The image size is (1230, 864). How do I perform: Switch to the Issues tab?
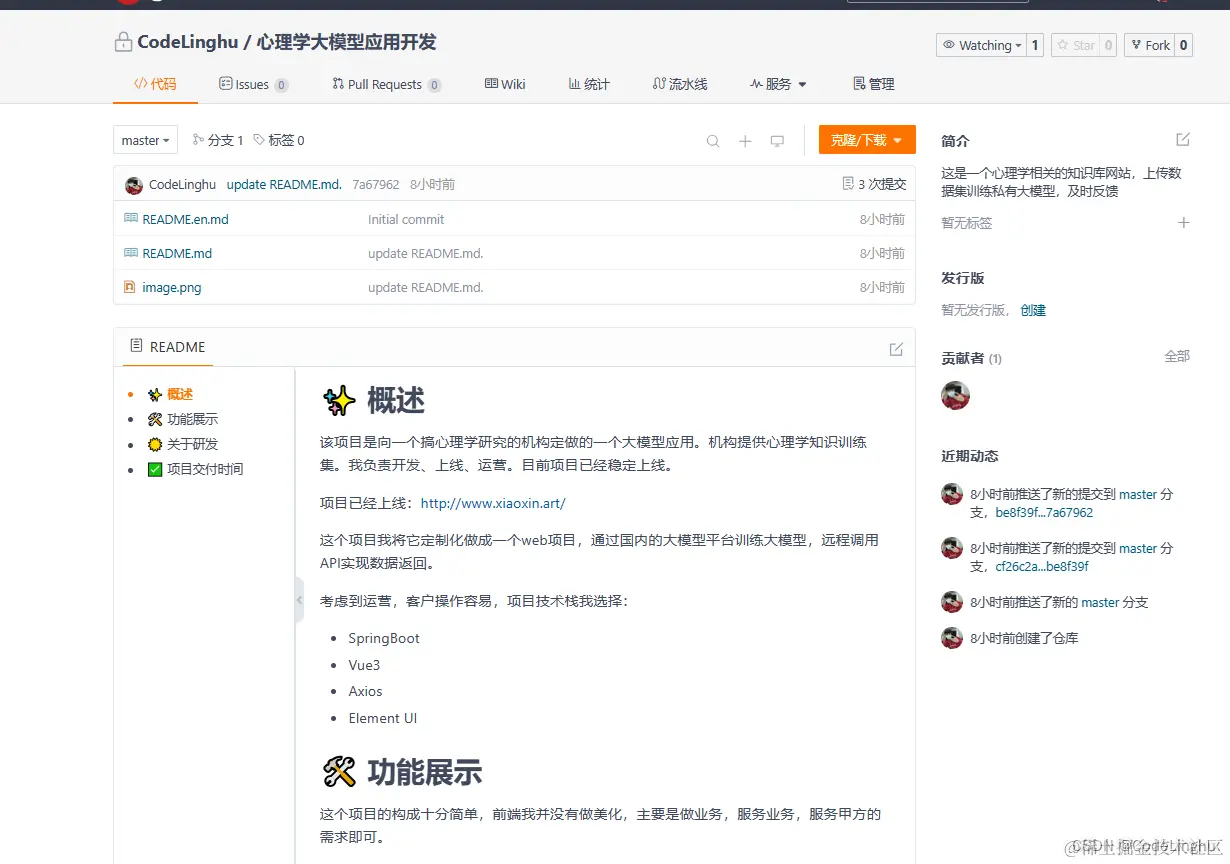253,84
